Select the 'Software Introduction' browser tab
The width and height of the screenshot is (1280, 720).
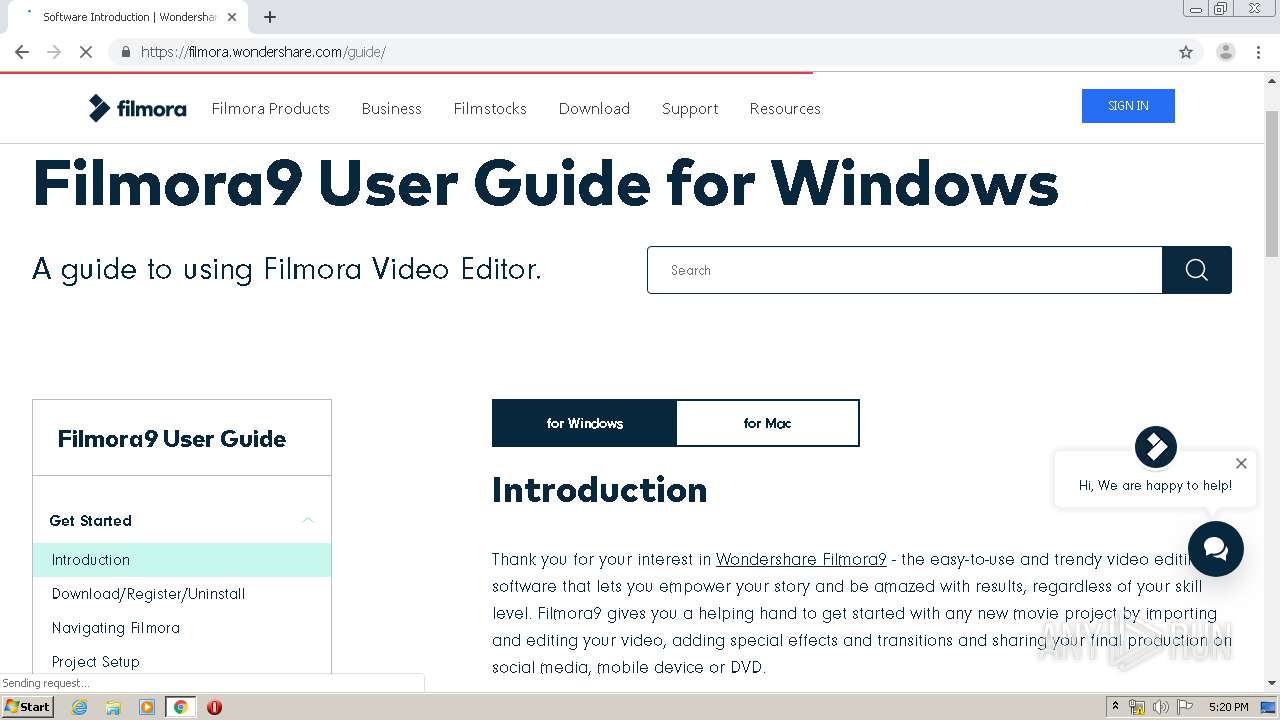click(x=128, y=17)
